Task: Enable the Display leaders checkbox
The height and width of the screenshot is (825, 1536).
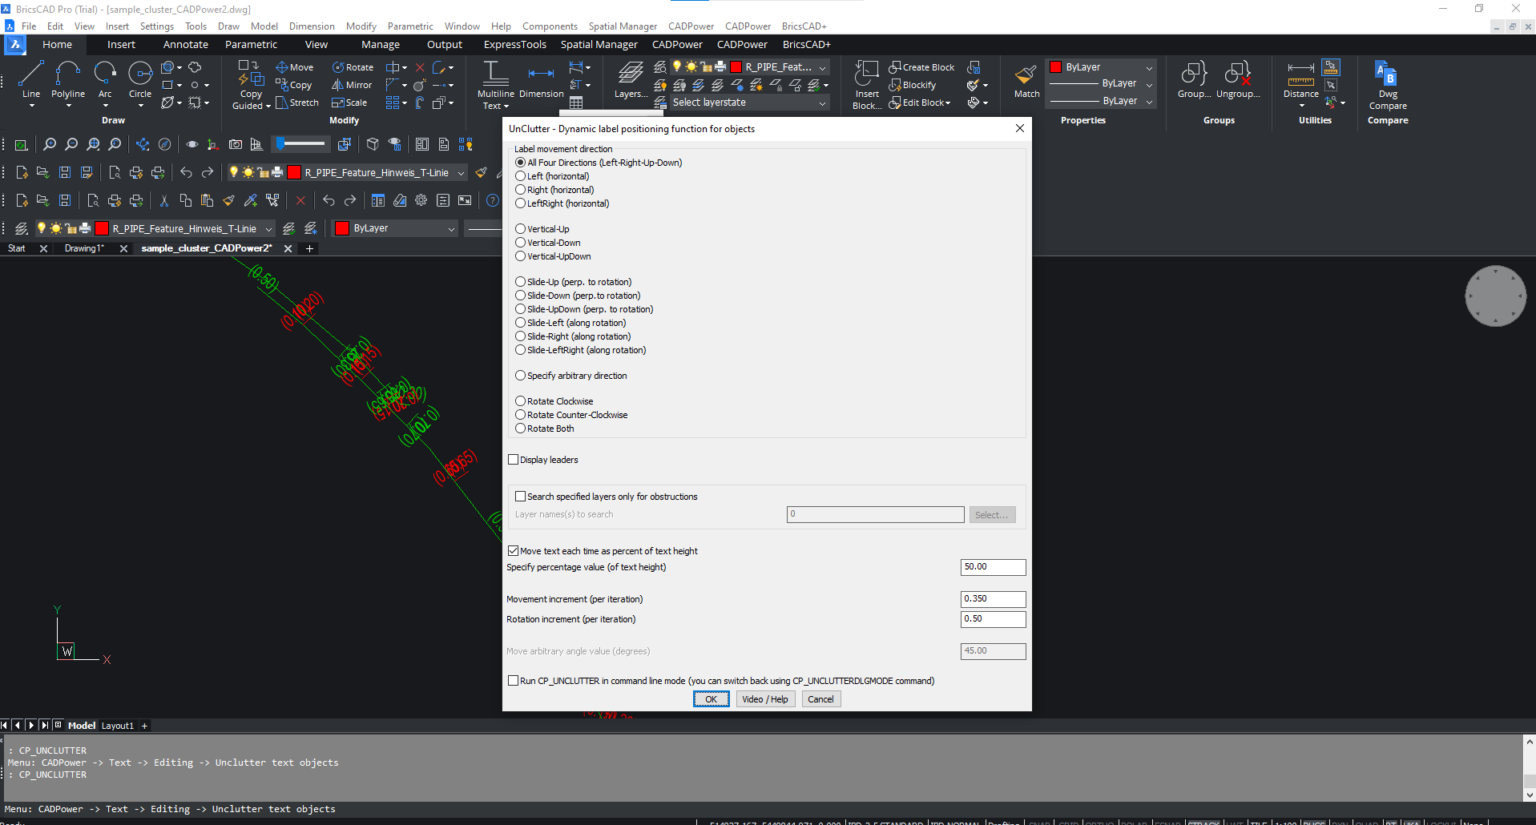Action: 514,459
